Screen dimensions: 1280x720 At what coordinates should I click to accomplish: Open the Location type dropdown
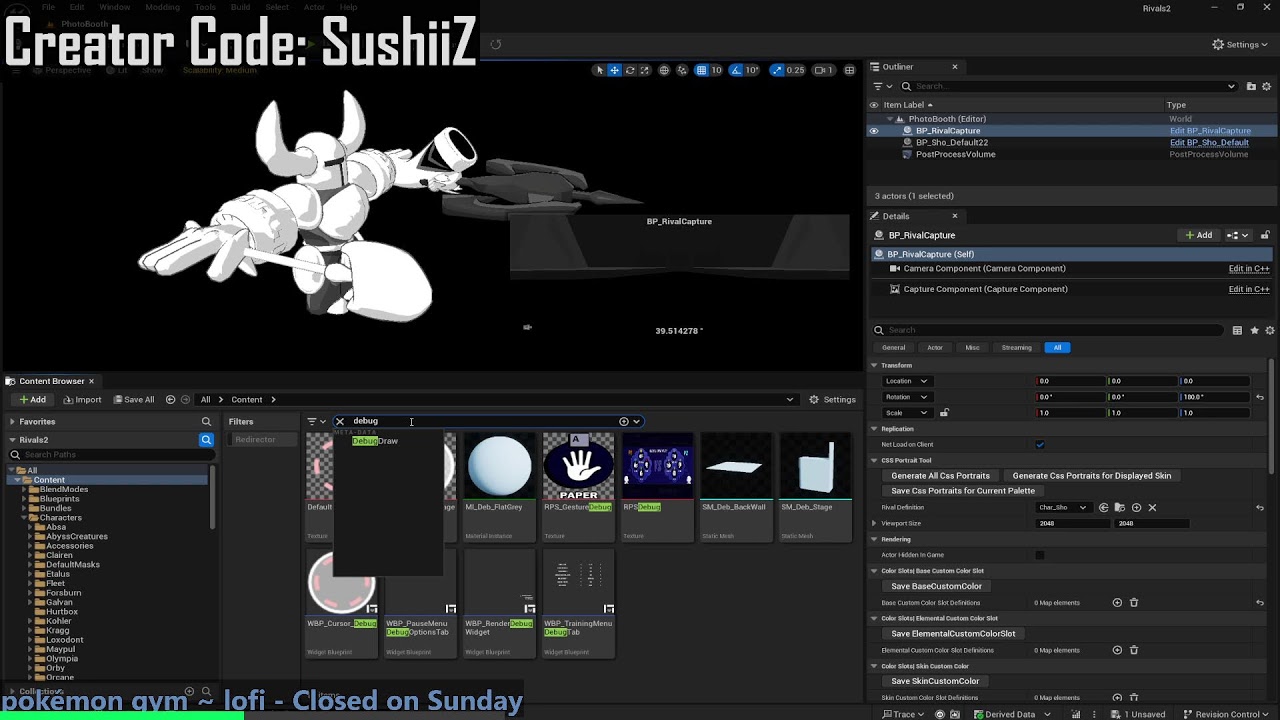908,381
